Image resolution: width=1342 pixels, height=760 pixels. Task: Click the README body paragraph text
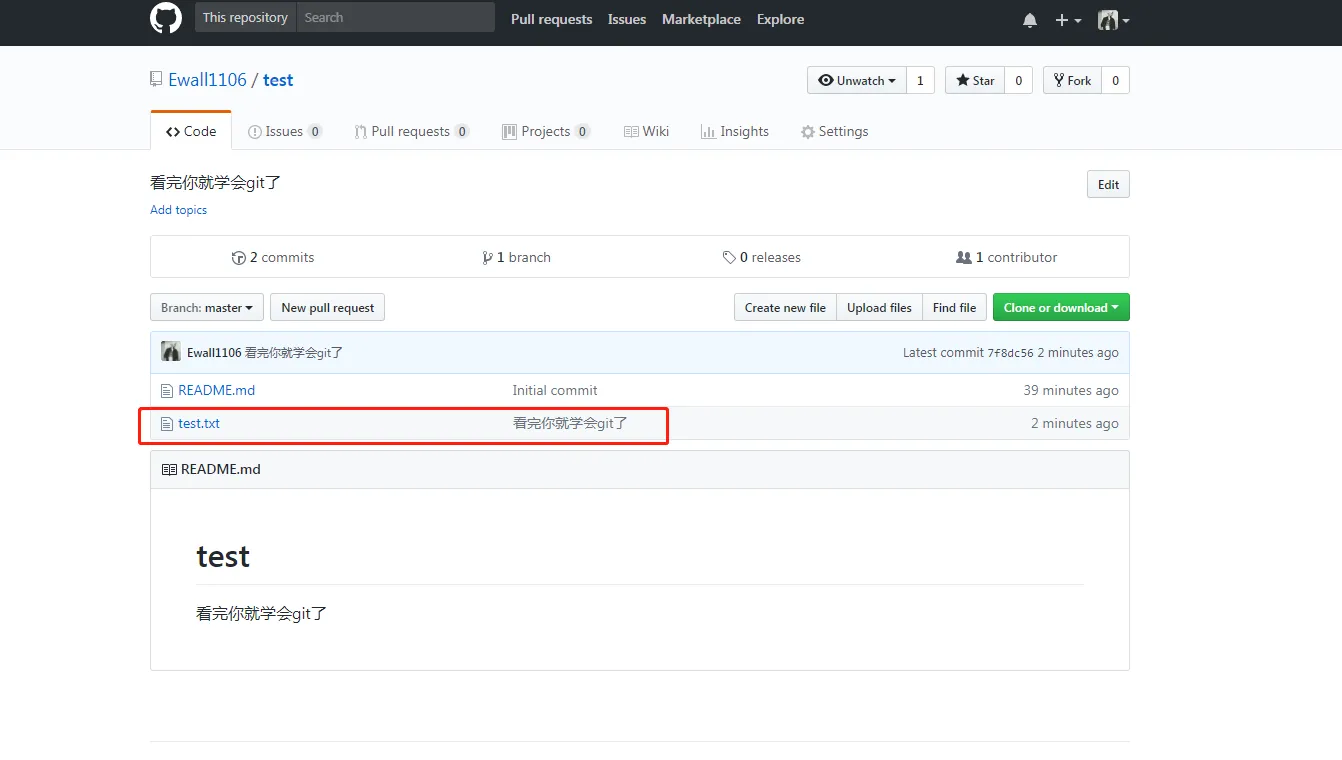click(x=262, y=613)
